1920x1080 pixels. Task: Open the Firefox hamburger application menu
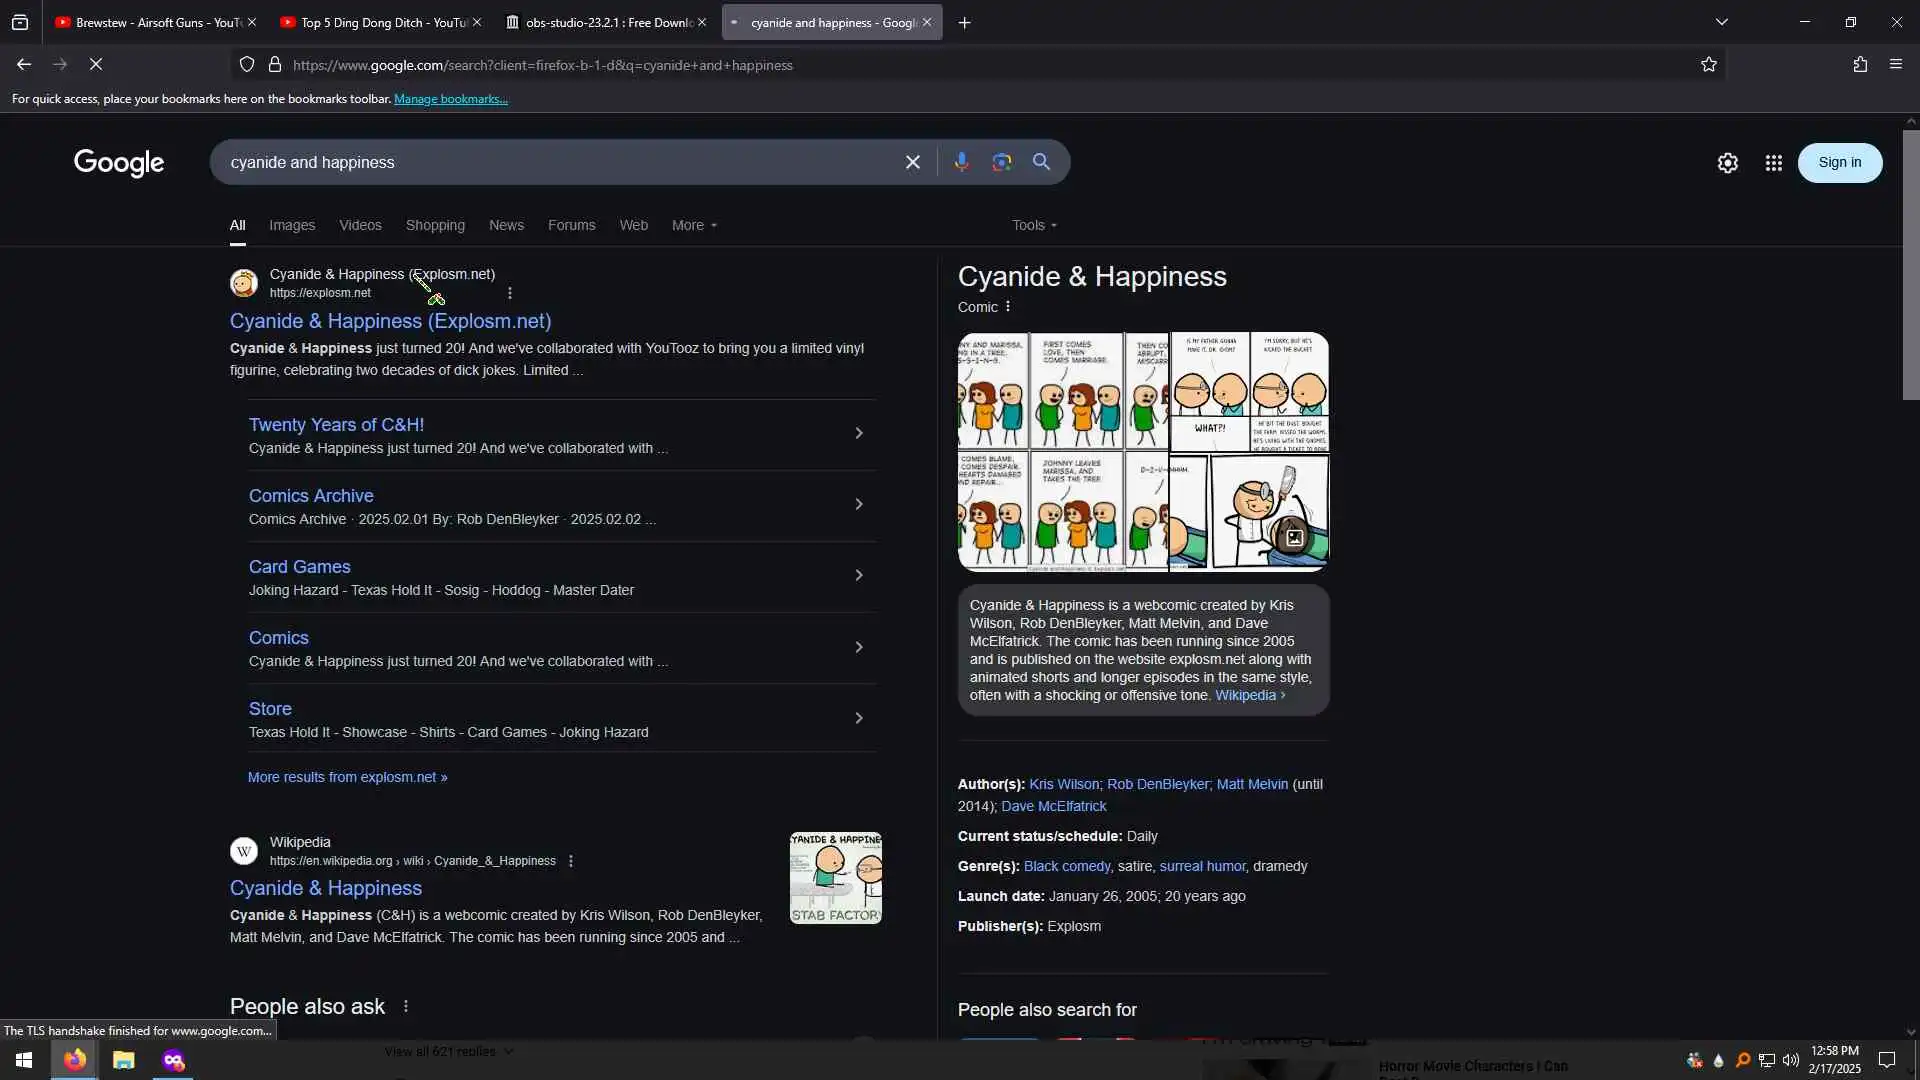coord(1895,65)
